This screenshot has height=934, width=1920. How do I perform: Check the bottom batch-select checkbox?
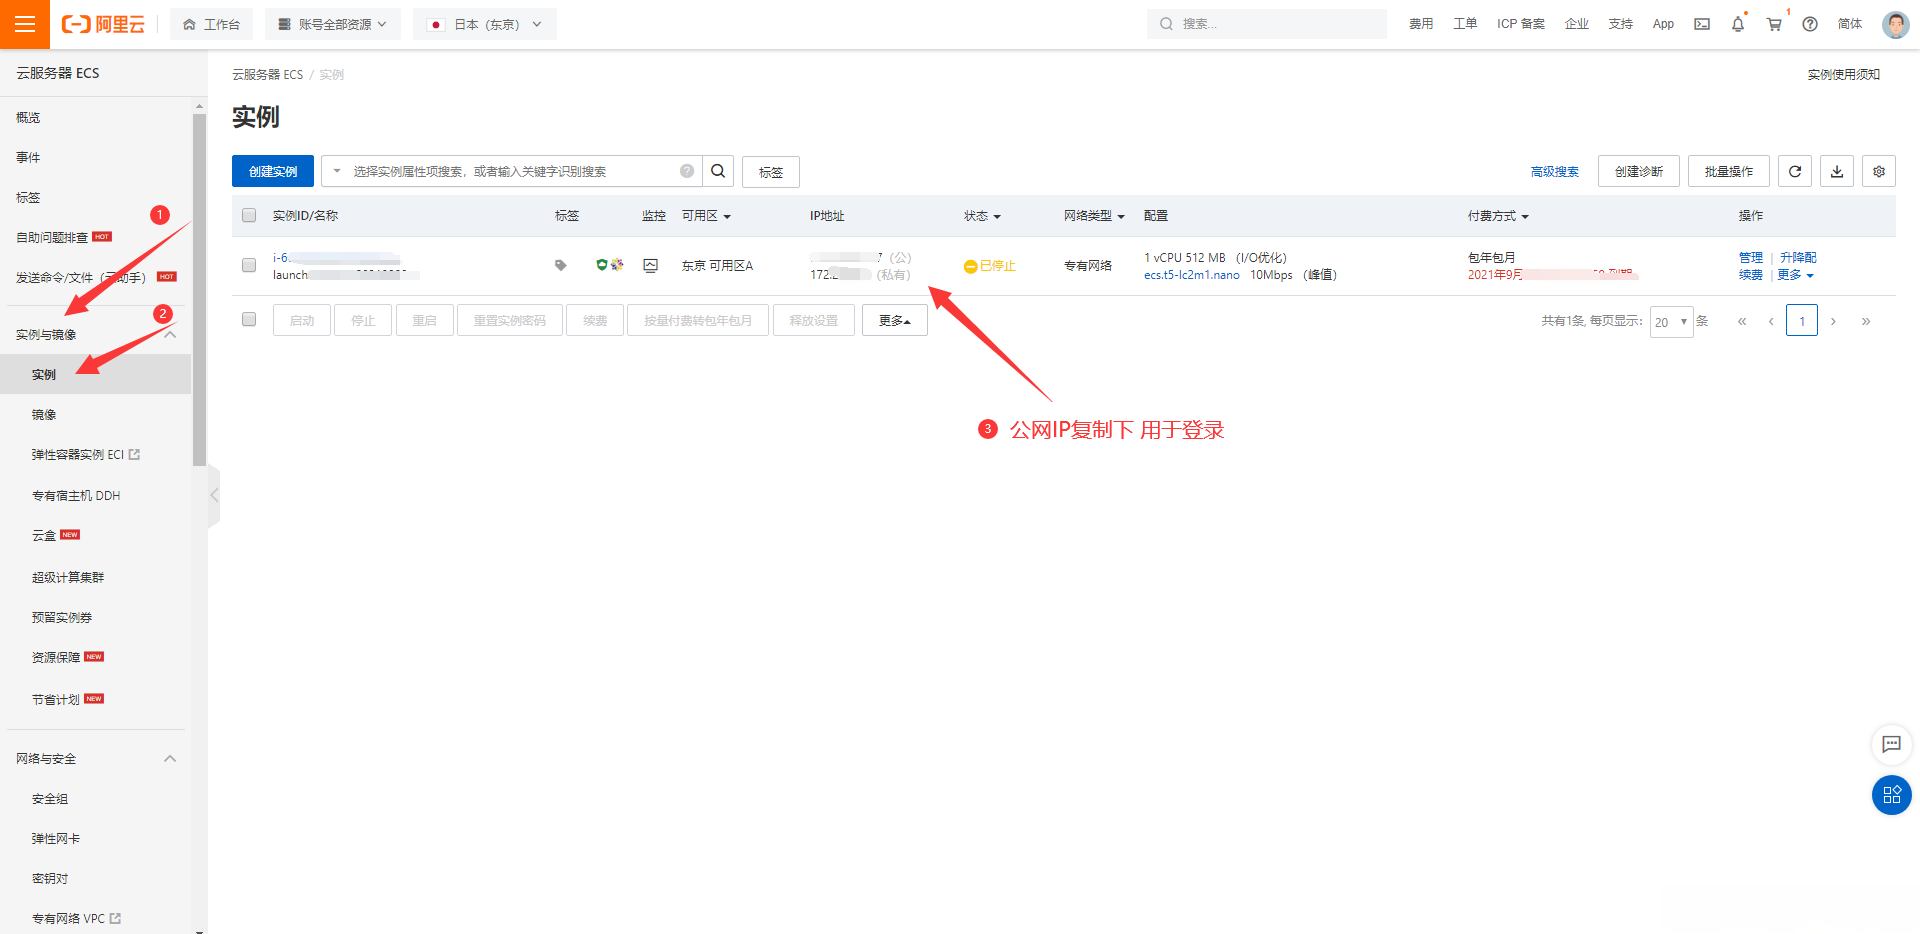pyautogui.click(x=249, y=319)
